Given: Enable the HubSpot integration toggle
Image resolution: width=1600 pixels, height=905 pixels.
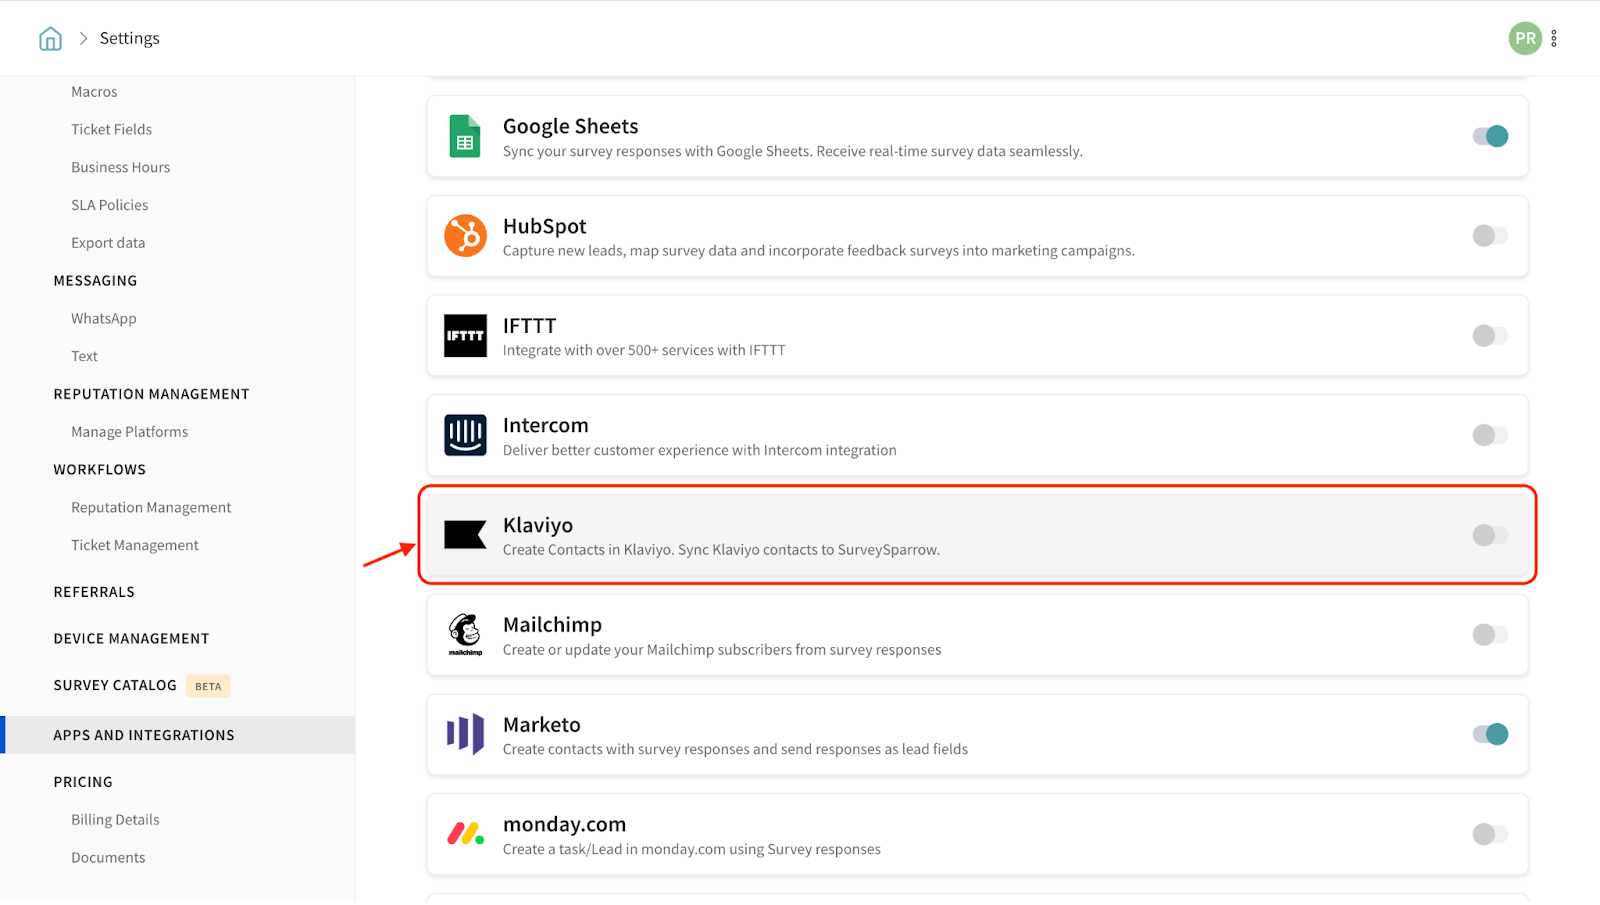Looking at the screenshot, I should pyautogui.click(x=1489, y=236).
